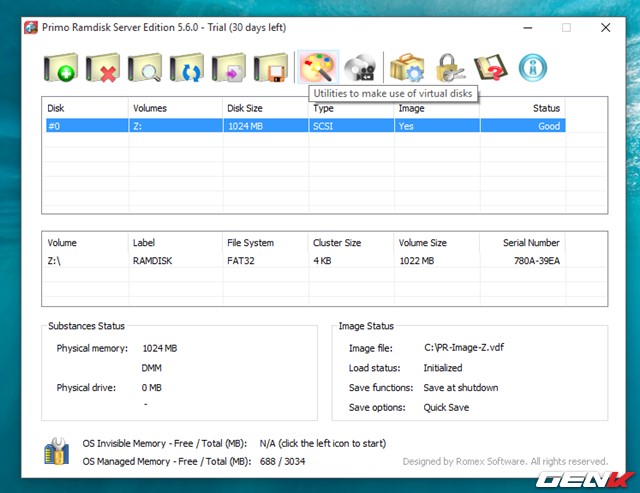Click the Physical drive 0 MB value
The height and width of the screenshot is (493, 640).
tap(151, 388)
